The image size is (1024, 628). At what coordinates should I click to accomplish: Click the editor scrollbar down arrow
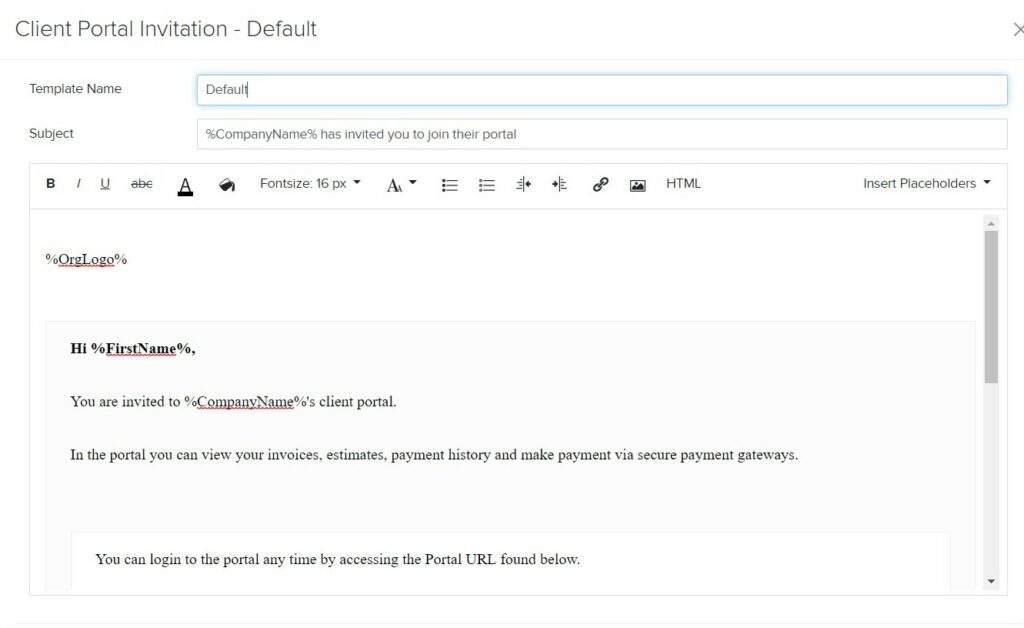click(x=991, y=582)
